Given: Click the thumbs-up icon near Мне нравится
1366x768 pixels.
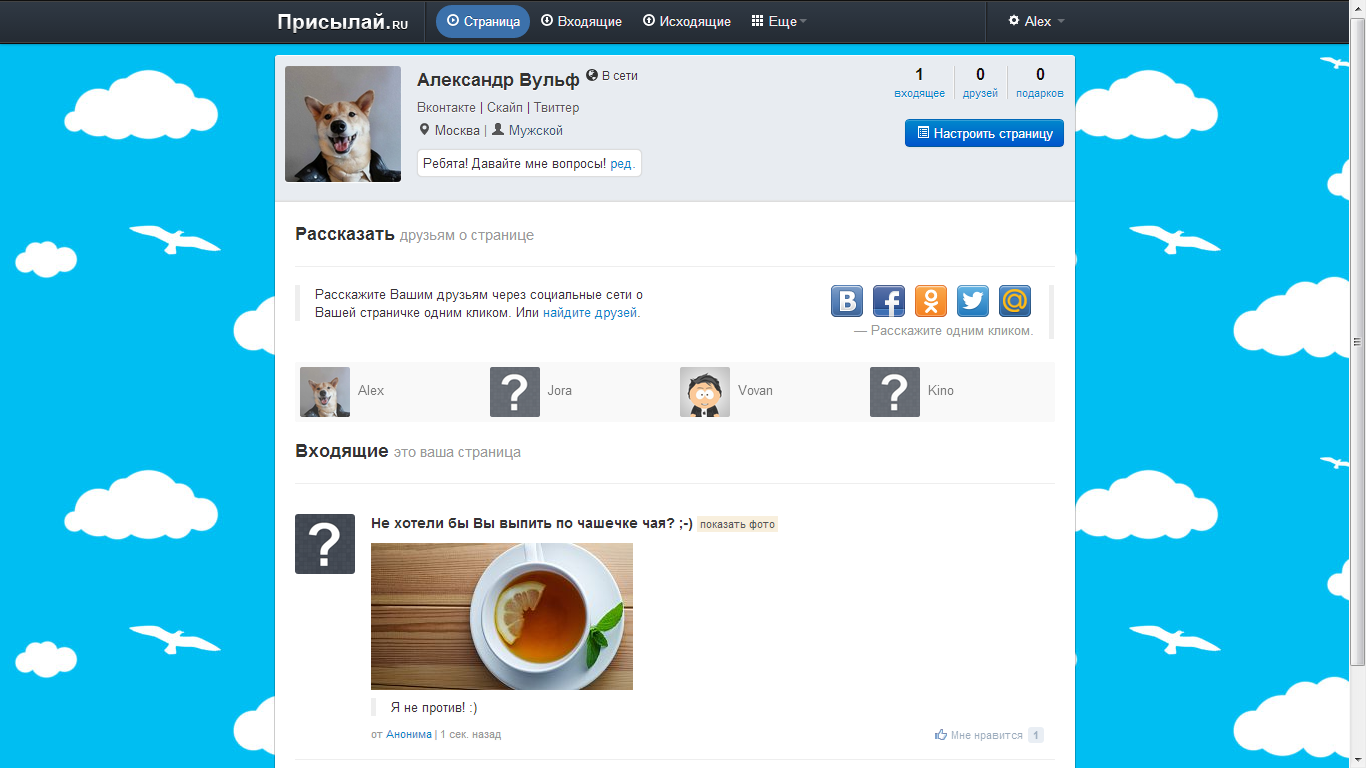Looking at the screenshot, I should (941, 735).
